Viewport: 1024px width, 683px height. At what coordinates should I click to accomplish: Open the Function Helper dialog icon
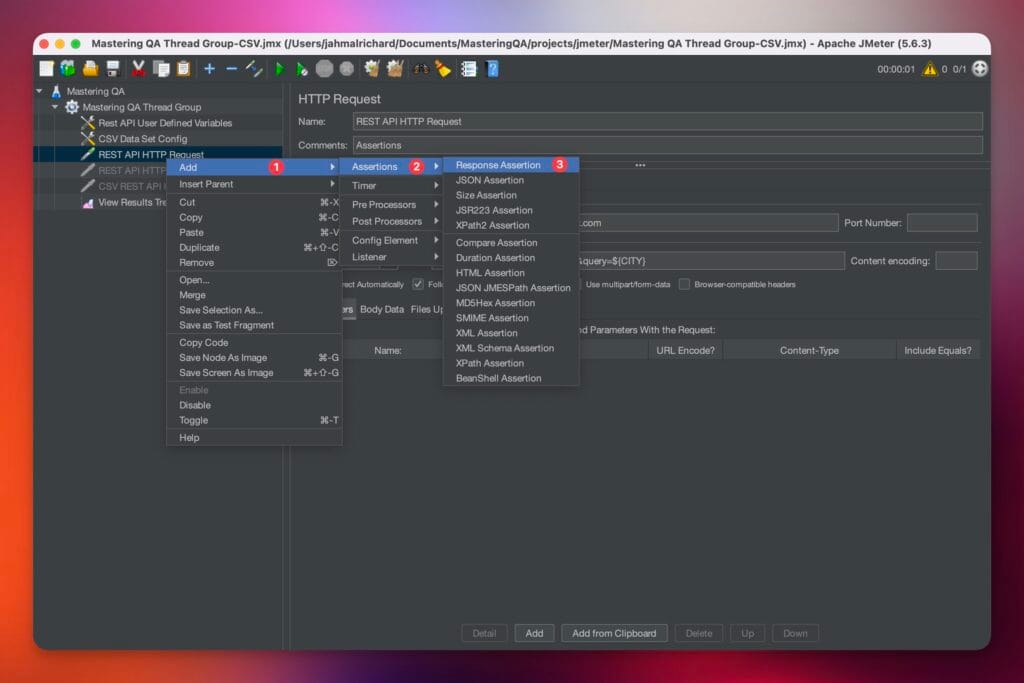click(x=469, y=69)
